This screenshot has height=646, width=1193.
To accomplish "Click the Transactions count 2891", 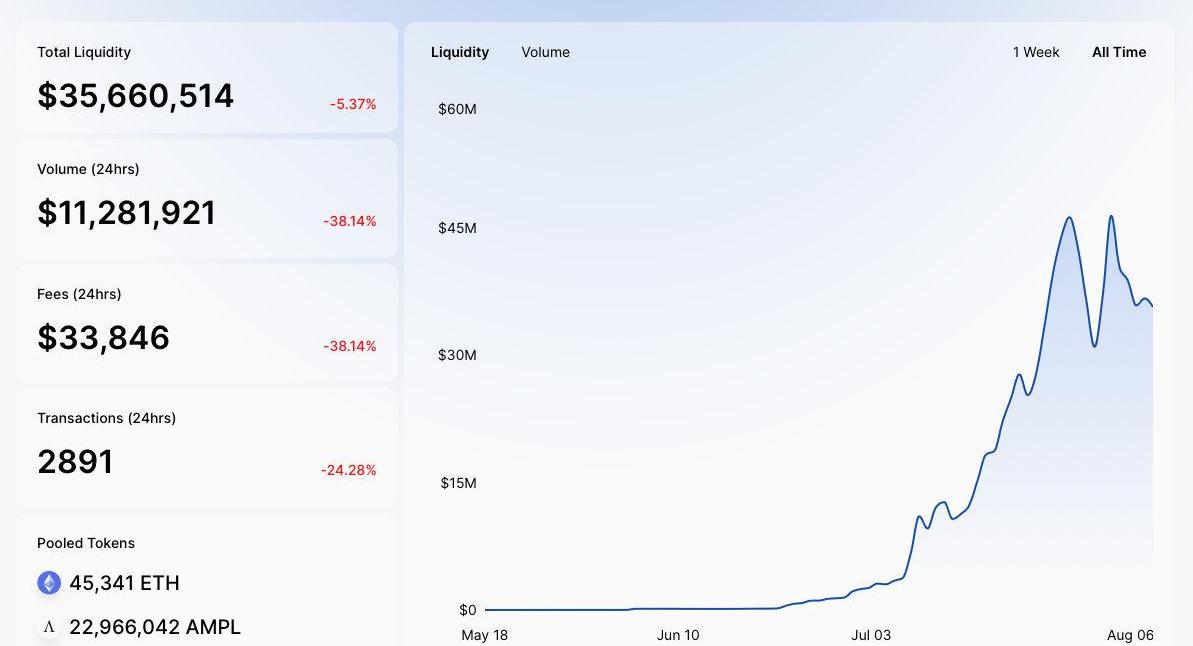I will click(x=75, y=462).
